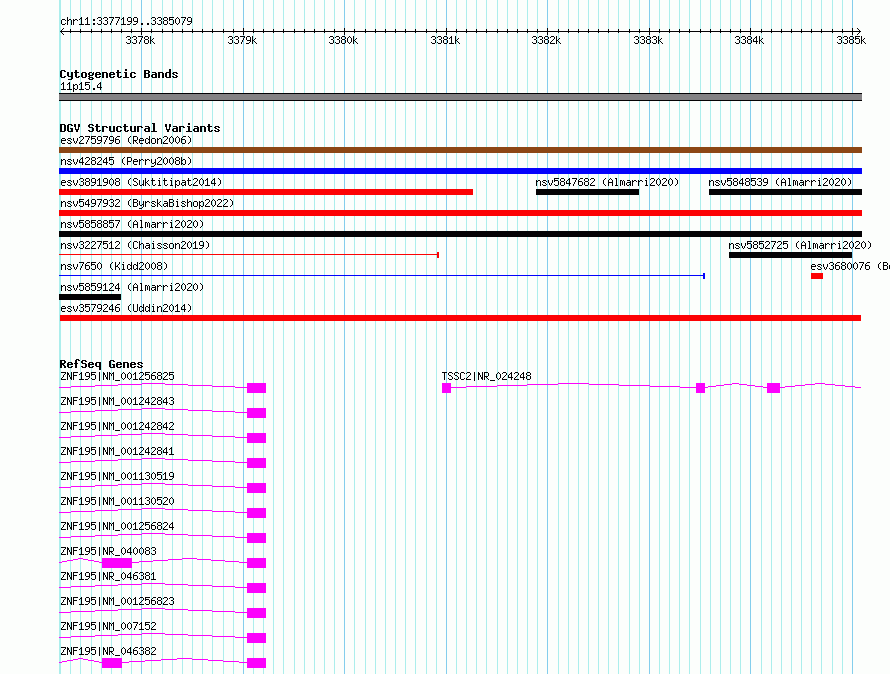
Task: Click the ZNF195|NM_001130519 transcript label
Action: pyautogui.click(x=117, y=476)
